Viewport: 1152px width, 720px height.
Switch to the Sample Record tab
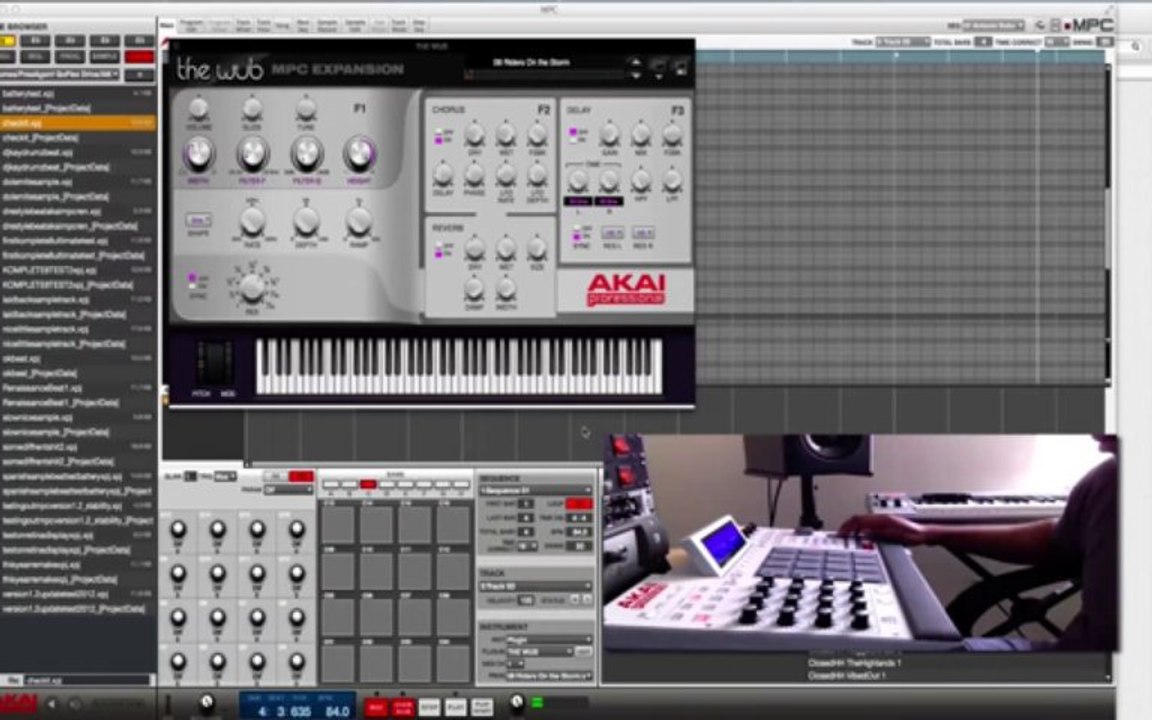pos(327,26)
